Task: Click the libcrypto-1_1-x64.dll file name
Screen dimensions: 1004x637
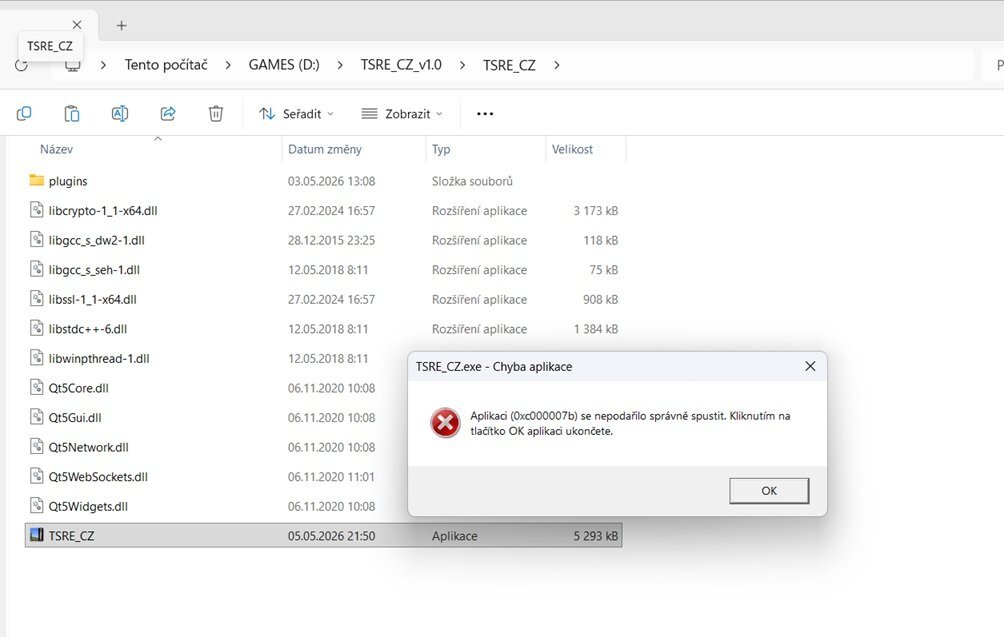Action: (x=103, y=211)
